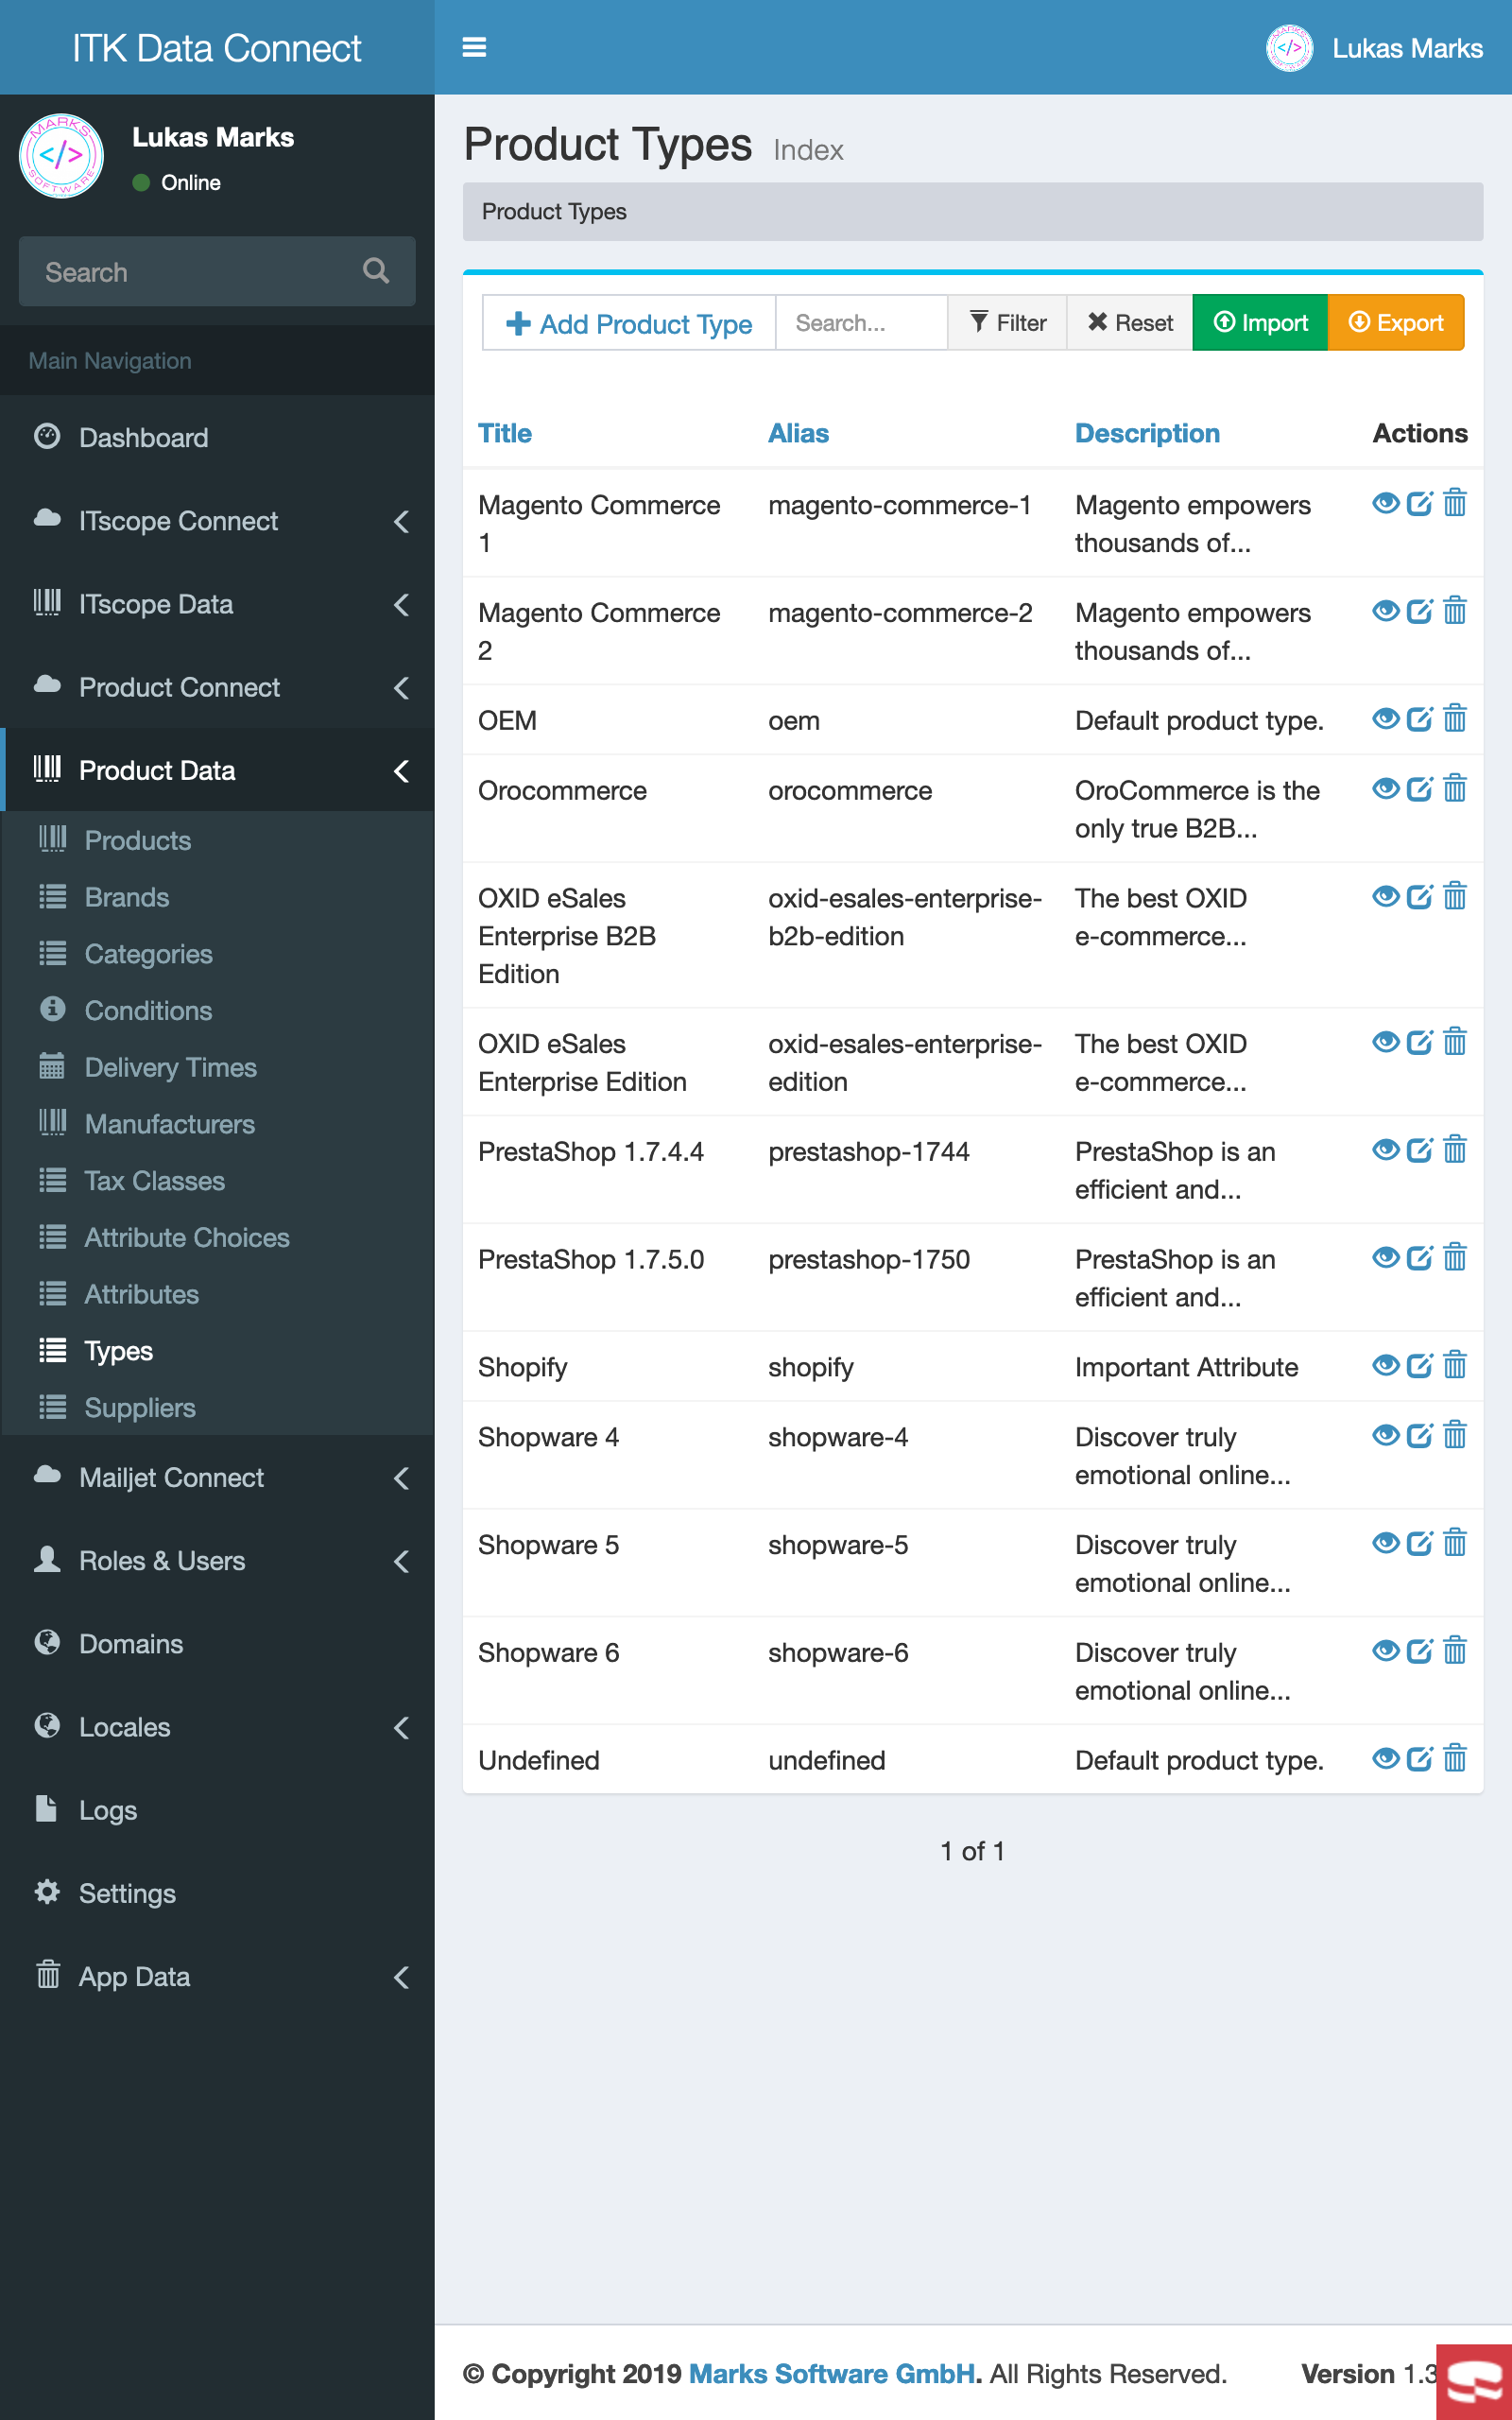1512x2420 pixels.
Task: Open the Marks Software GmbH link
Action: 832,2374
